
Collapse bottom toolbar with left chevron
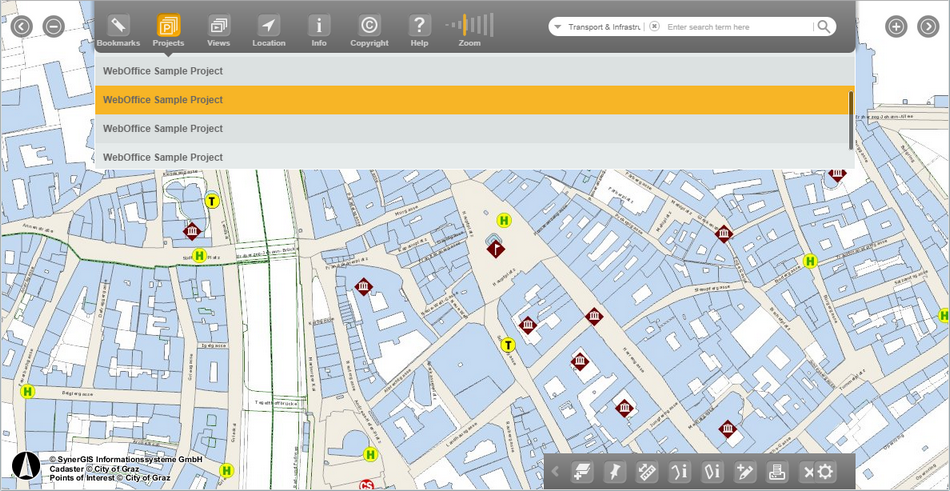pos(555,471)
